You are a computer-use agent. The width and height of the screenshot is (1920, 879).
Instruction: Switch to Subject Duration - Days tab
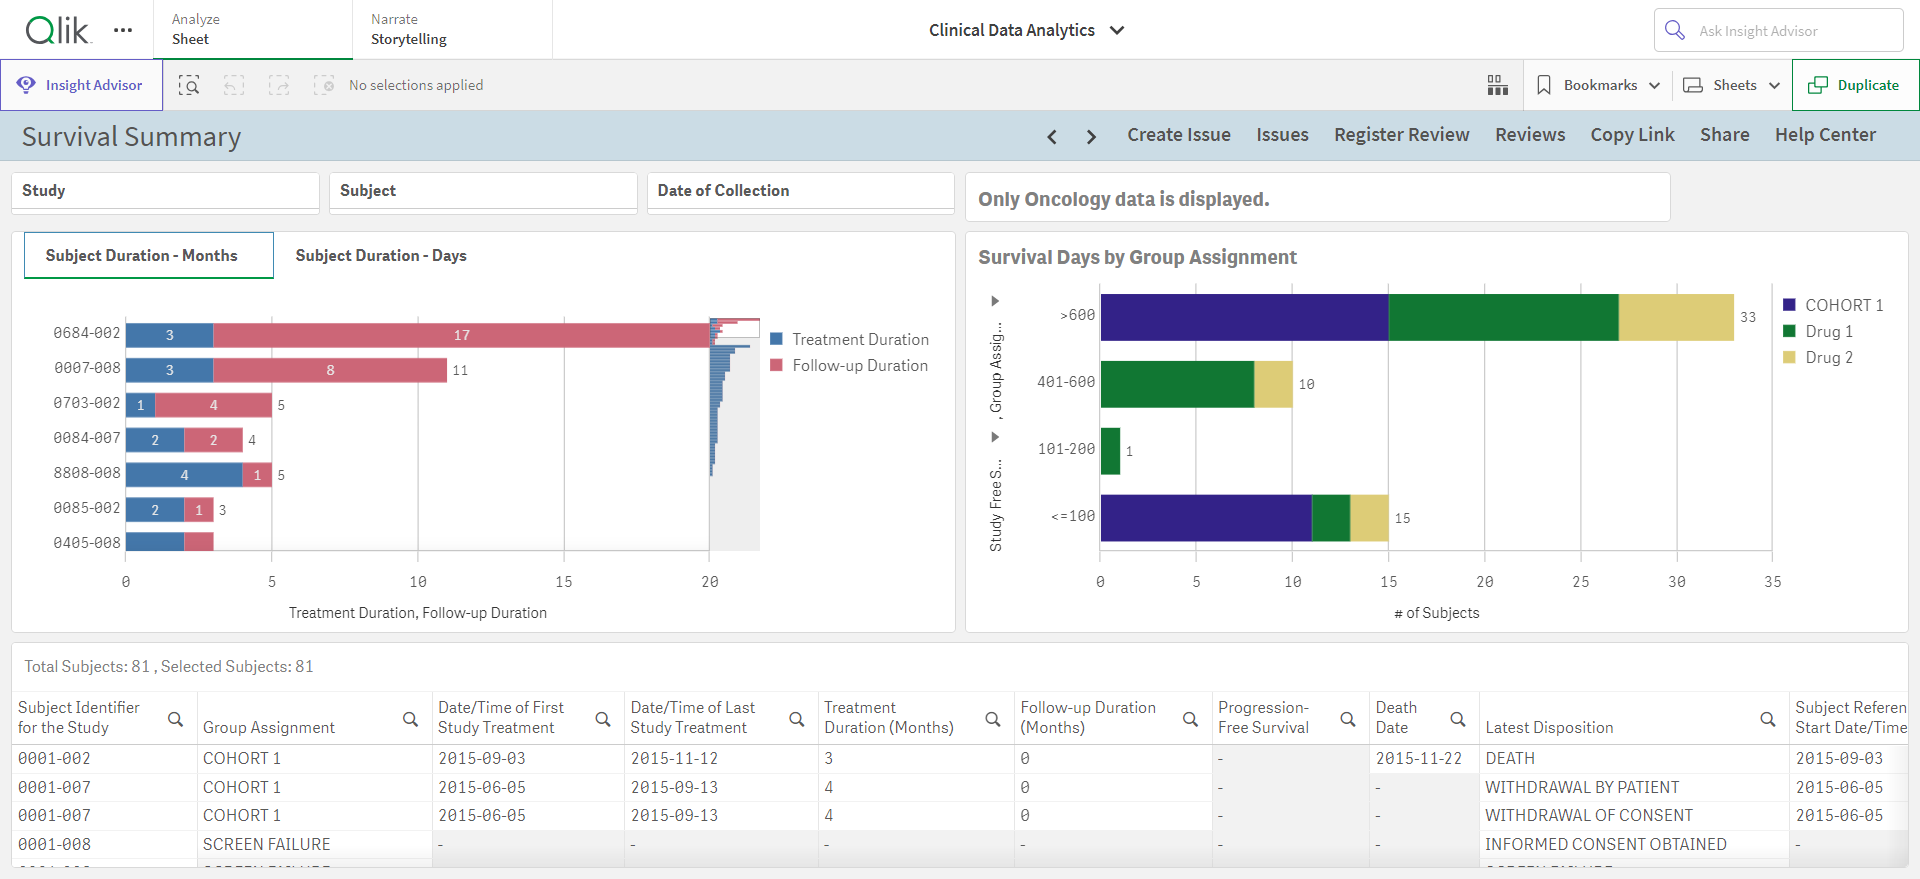(381, 255)
